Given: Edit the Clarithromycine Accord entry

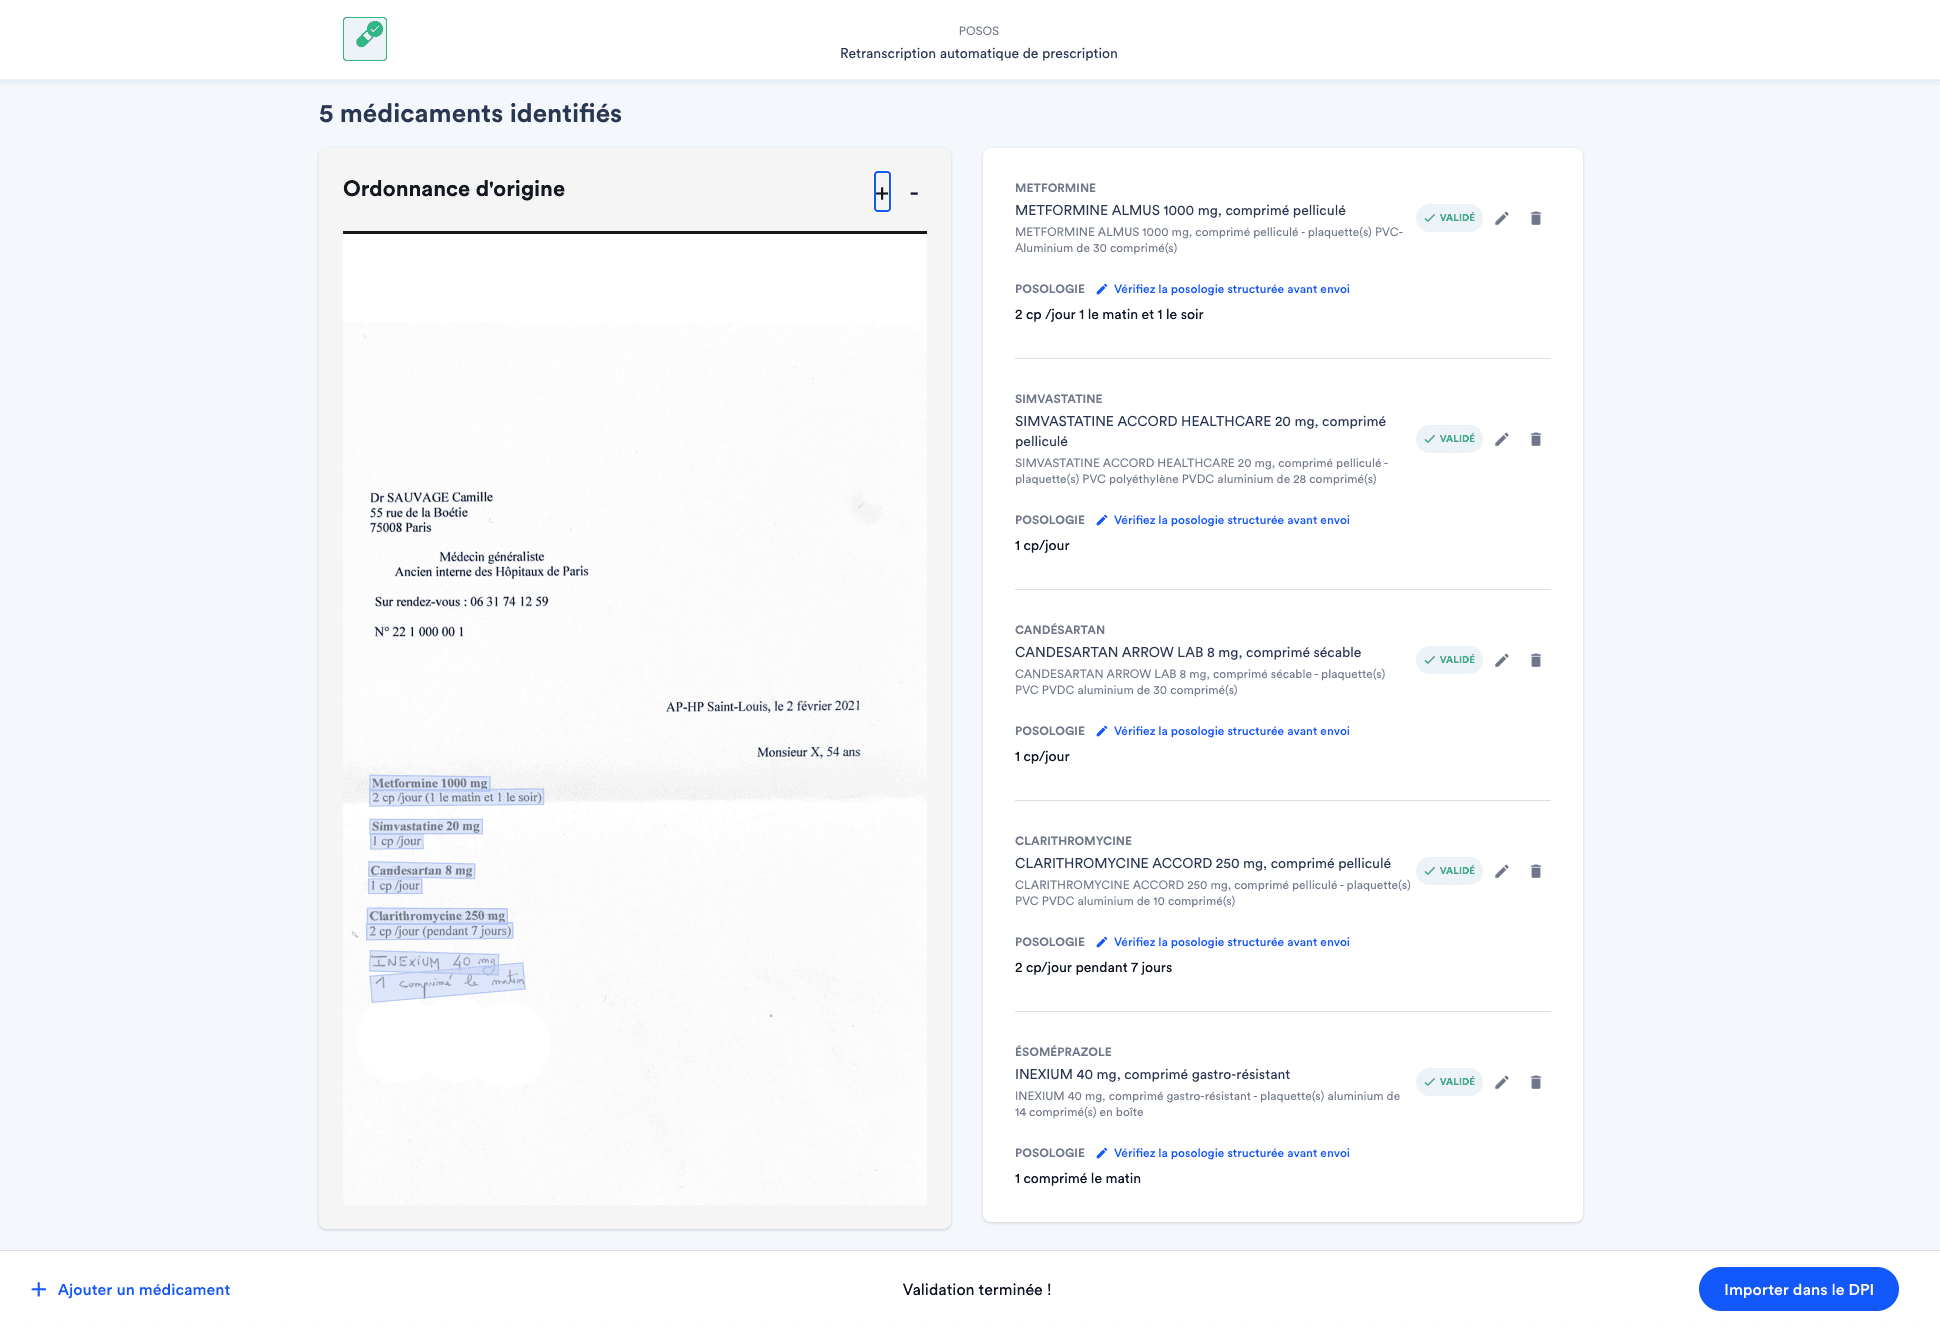Looking at the screenshot, I should (x=1501, y=871).
